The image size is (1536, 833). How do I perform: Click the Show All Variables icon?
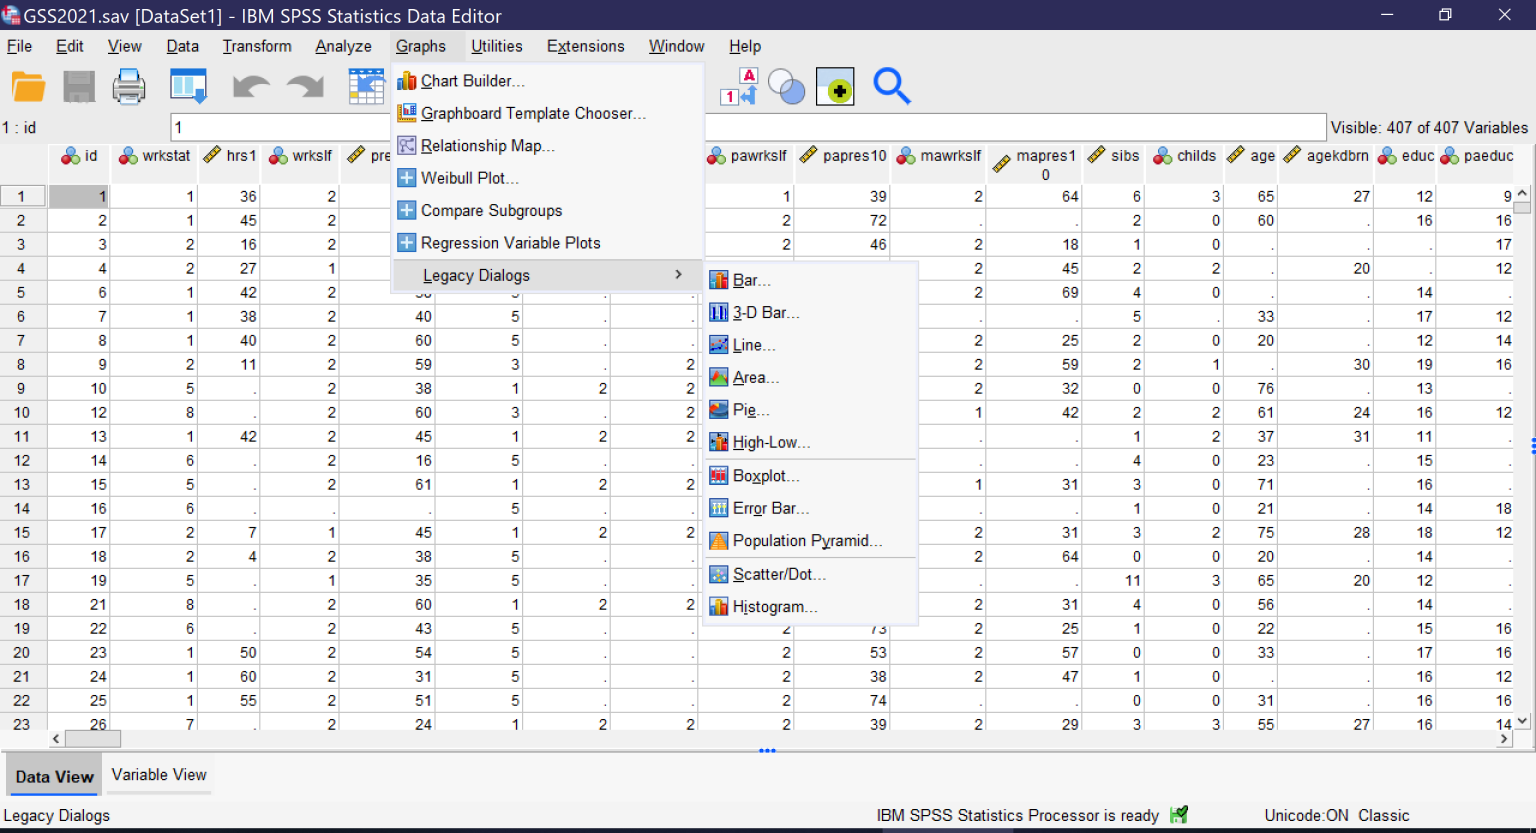click(836, 87)
